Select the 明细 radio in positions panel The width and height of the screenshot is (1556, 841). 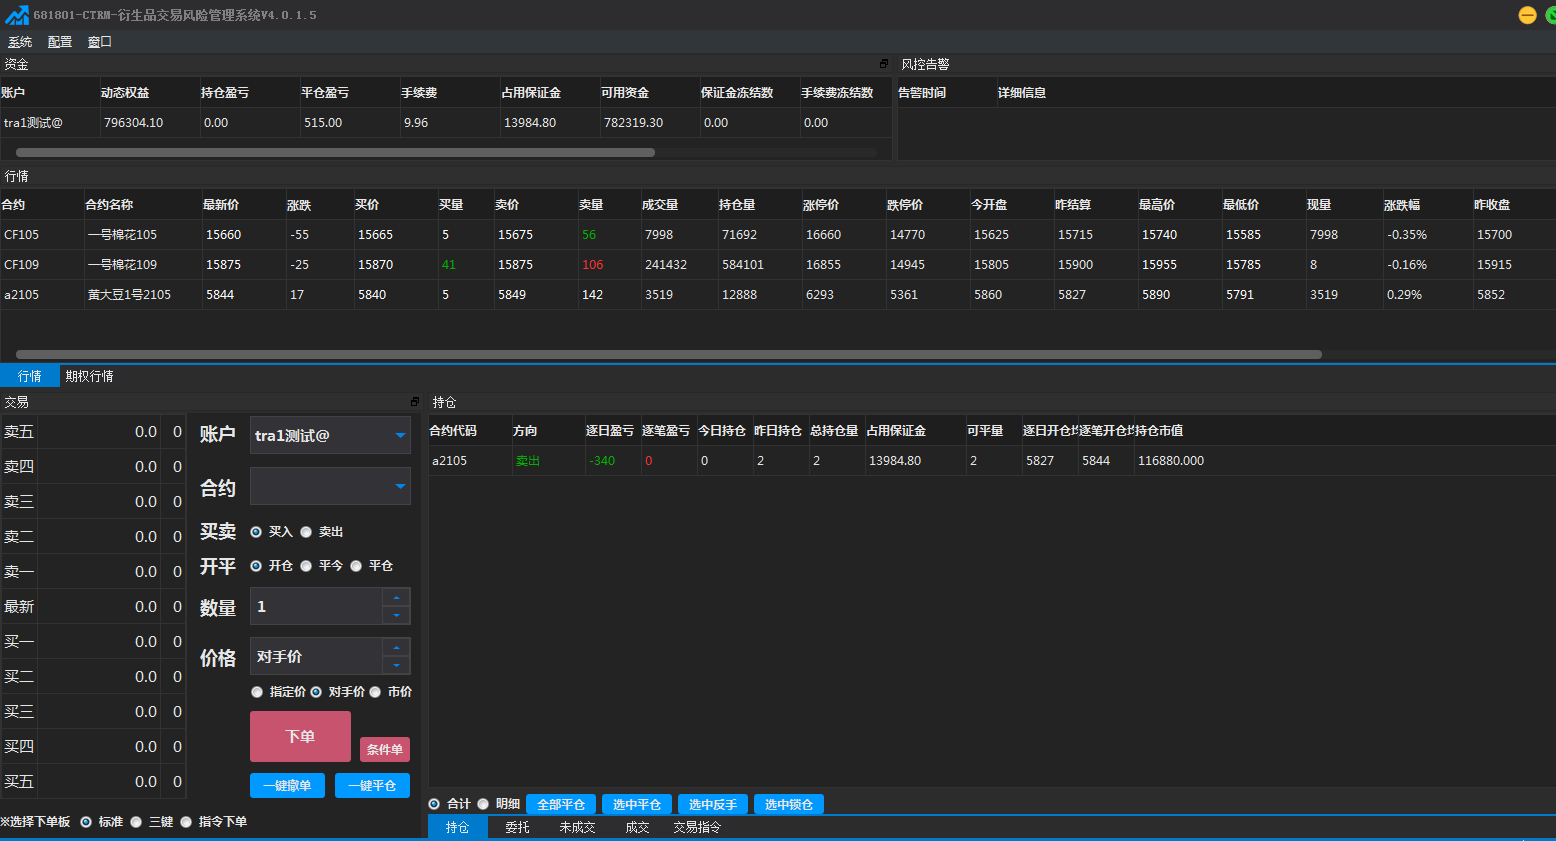click(x=483, y=804)
